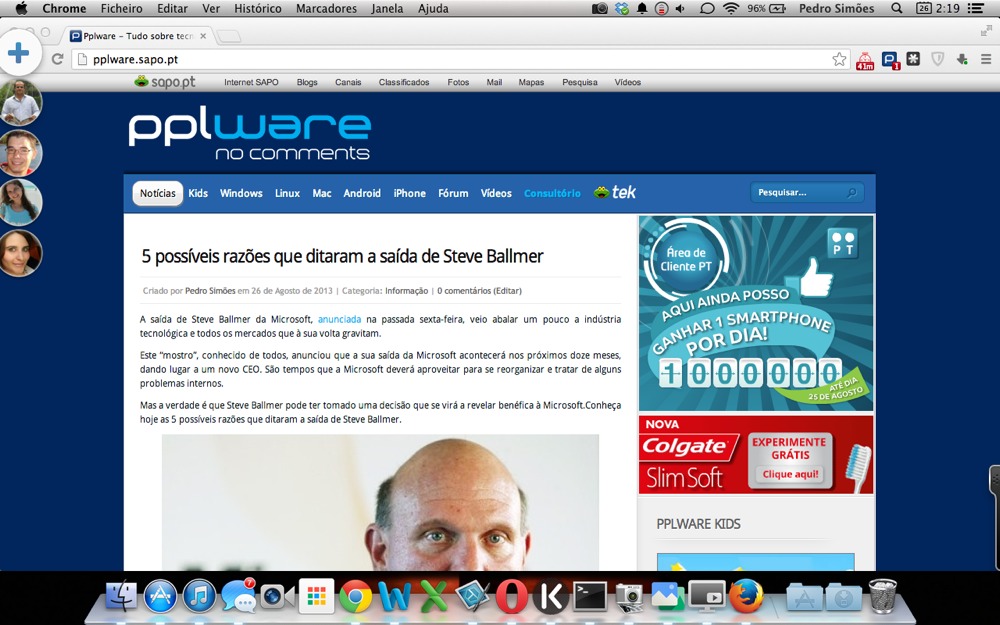
Task: Open the Downloads folder in the dock
Action: (843, 598)
